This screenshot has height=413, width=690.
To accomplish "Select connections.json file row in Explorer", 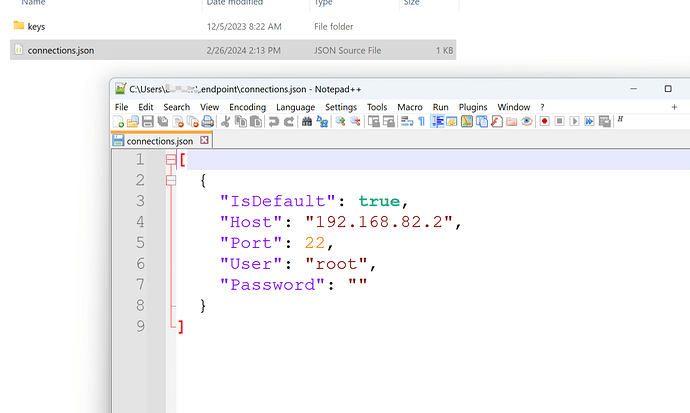I will point(233,50).
